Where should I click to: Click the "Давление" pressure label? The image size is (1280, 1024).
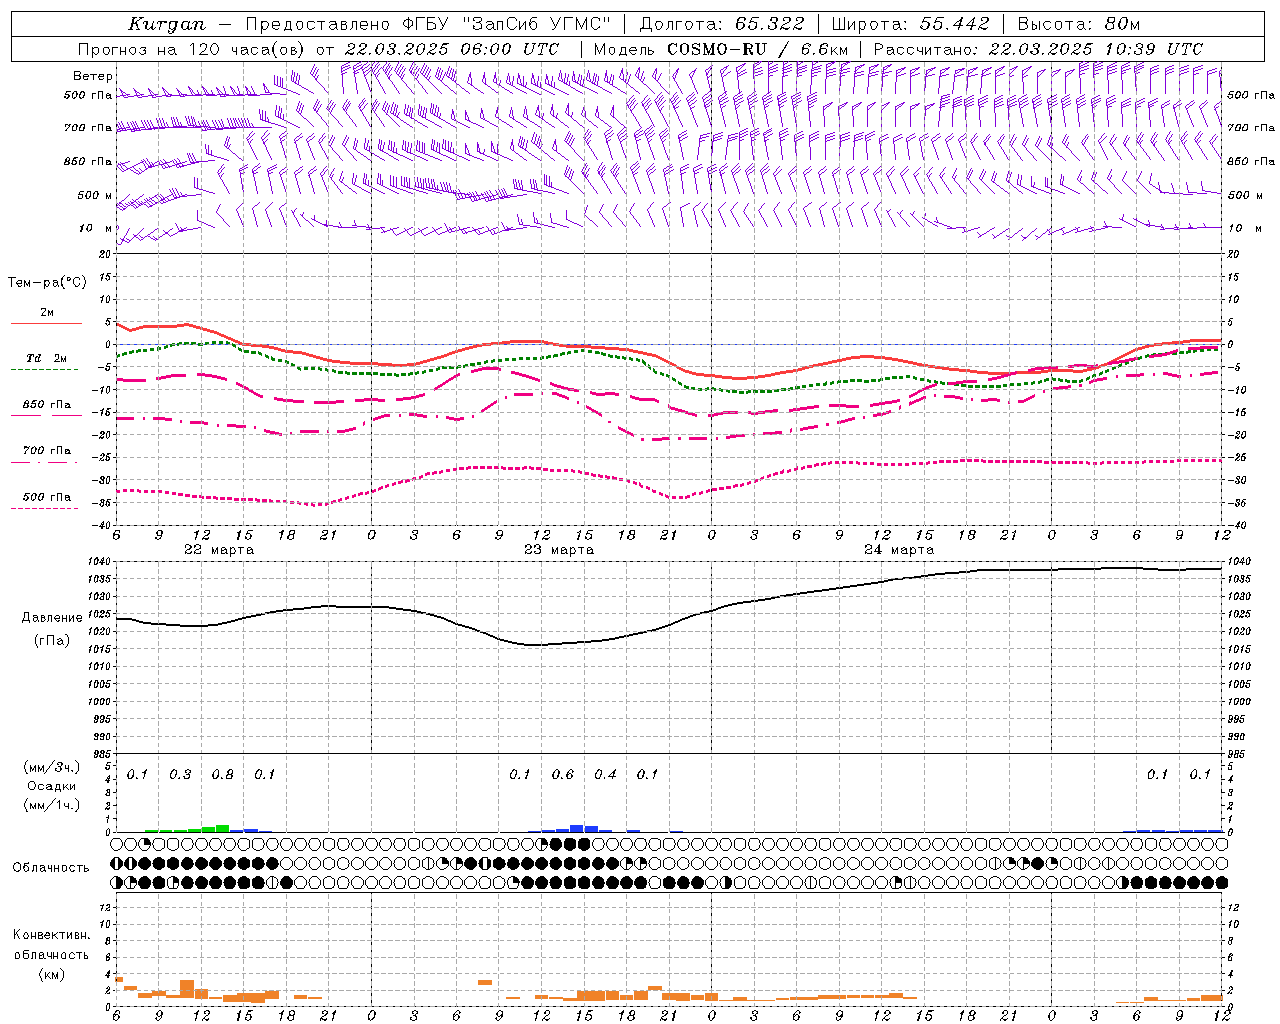point(52,618)
